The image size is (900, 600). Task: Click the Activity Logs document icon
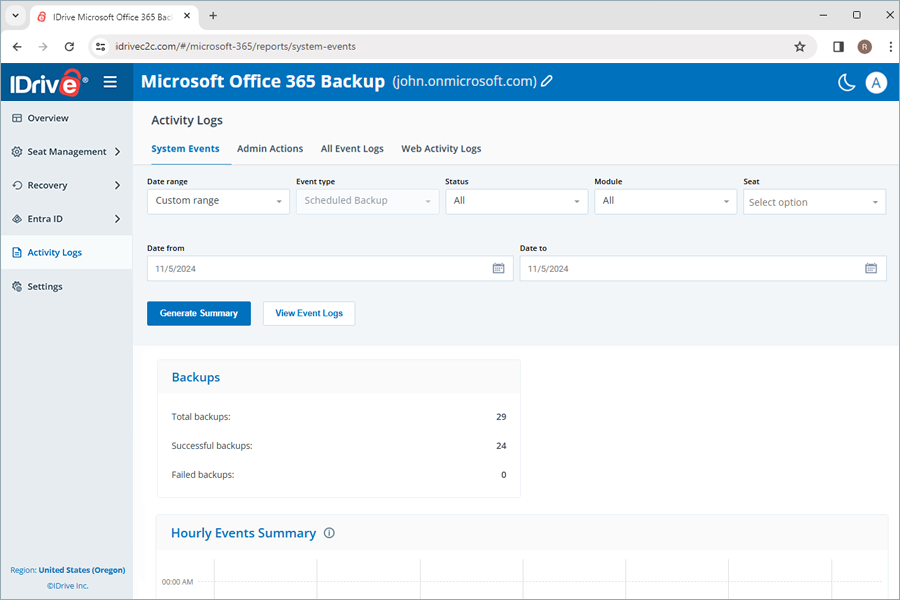17,253
